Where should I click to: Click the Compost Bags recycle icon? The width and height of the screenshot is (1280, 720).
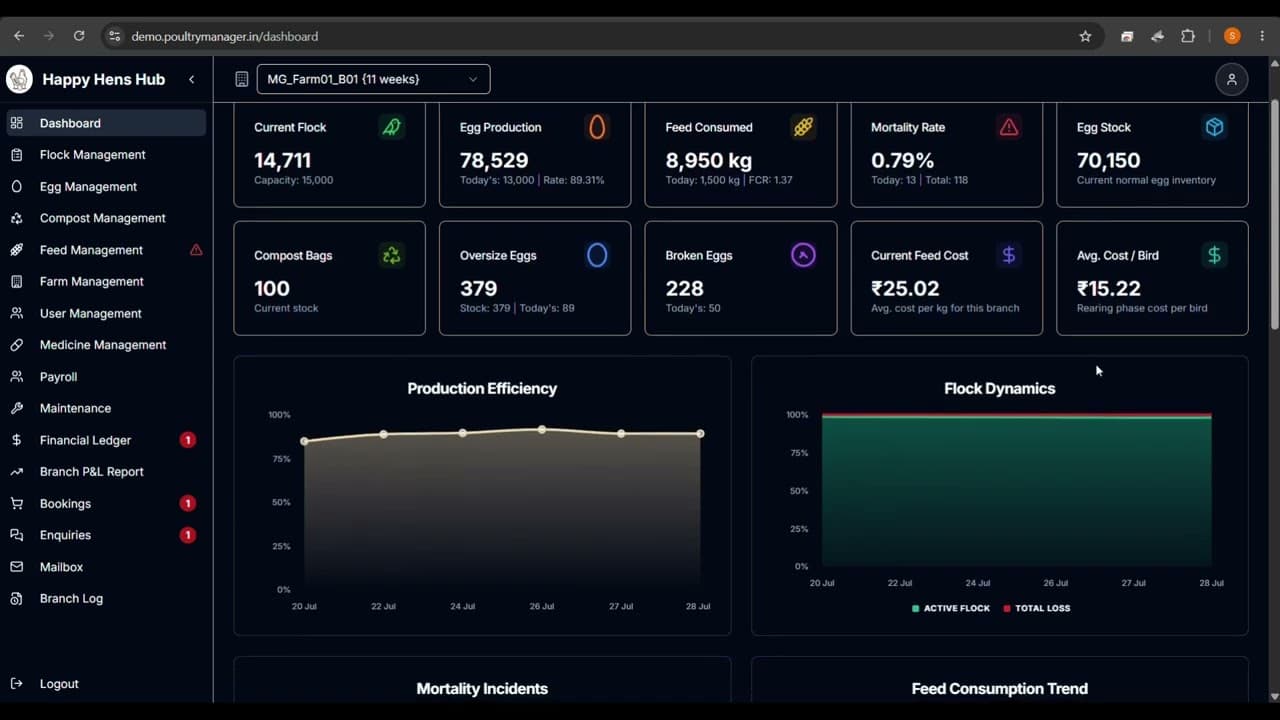pyautogui.click(x=391, y=255)
